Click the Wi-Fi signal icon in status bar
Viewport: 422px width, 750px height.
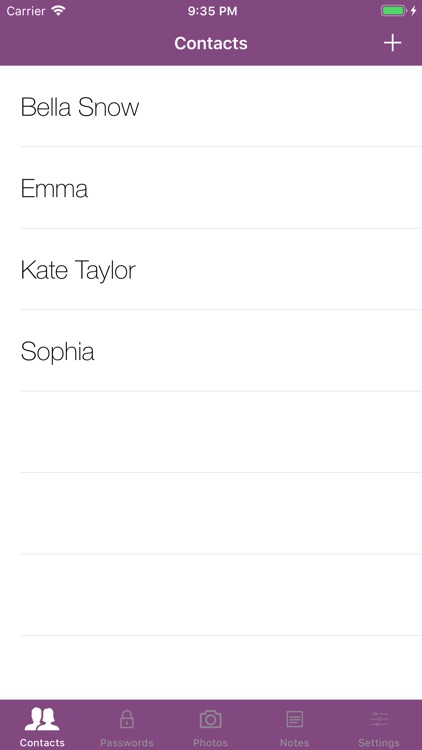[58, 11]
